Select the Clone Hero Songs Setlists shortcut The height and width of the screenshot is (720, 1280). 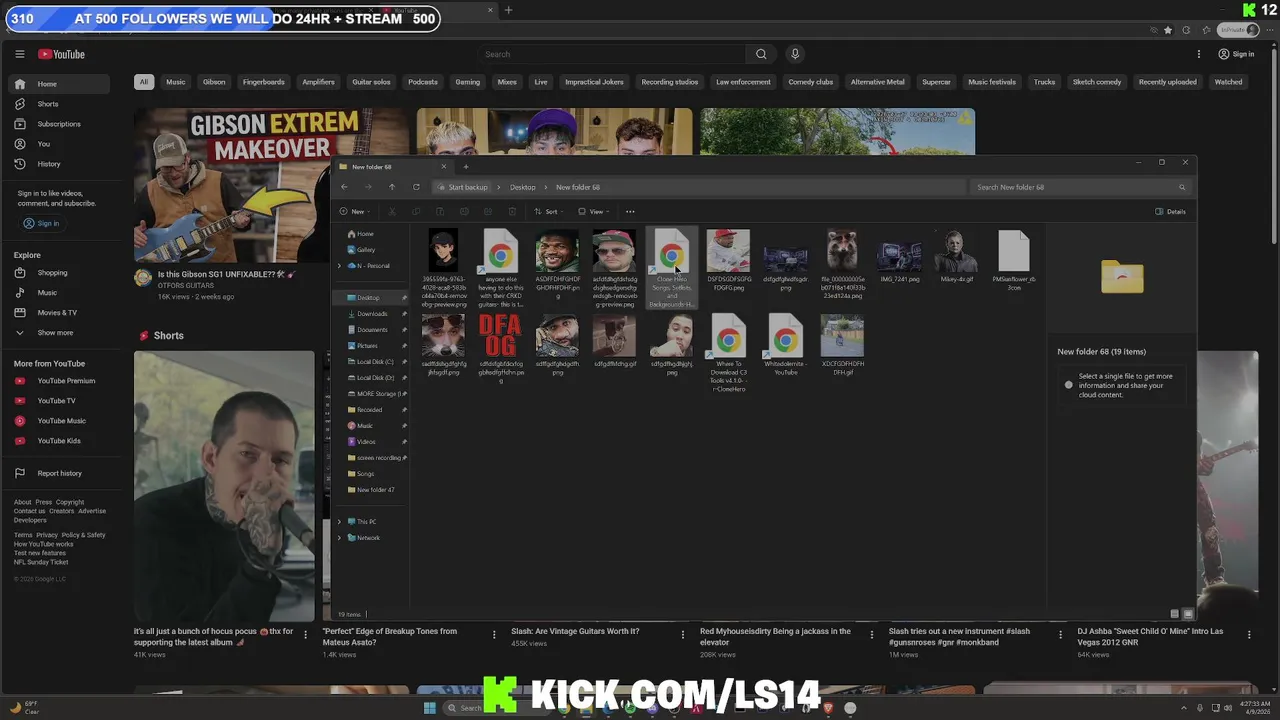coord(671,266)
